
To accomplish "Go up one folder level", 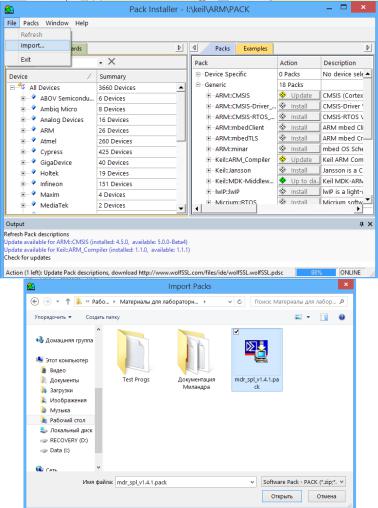I will click(68, 301).
